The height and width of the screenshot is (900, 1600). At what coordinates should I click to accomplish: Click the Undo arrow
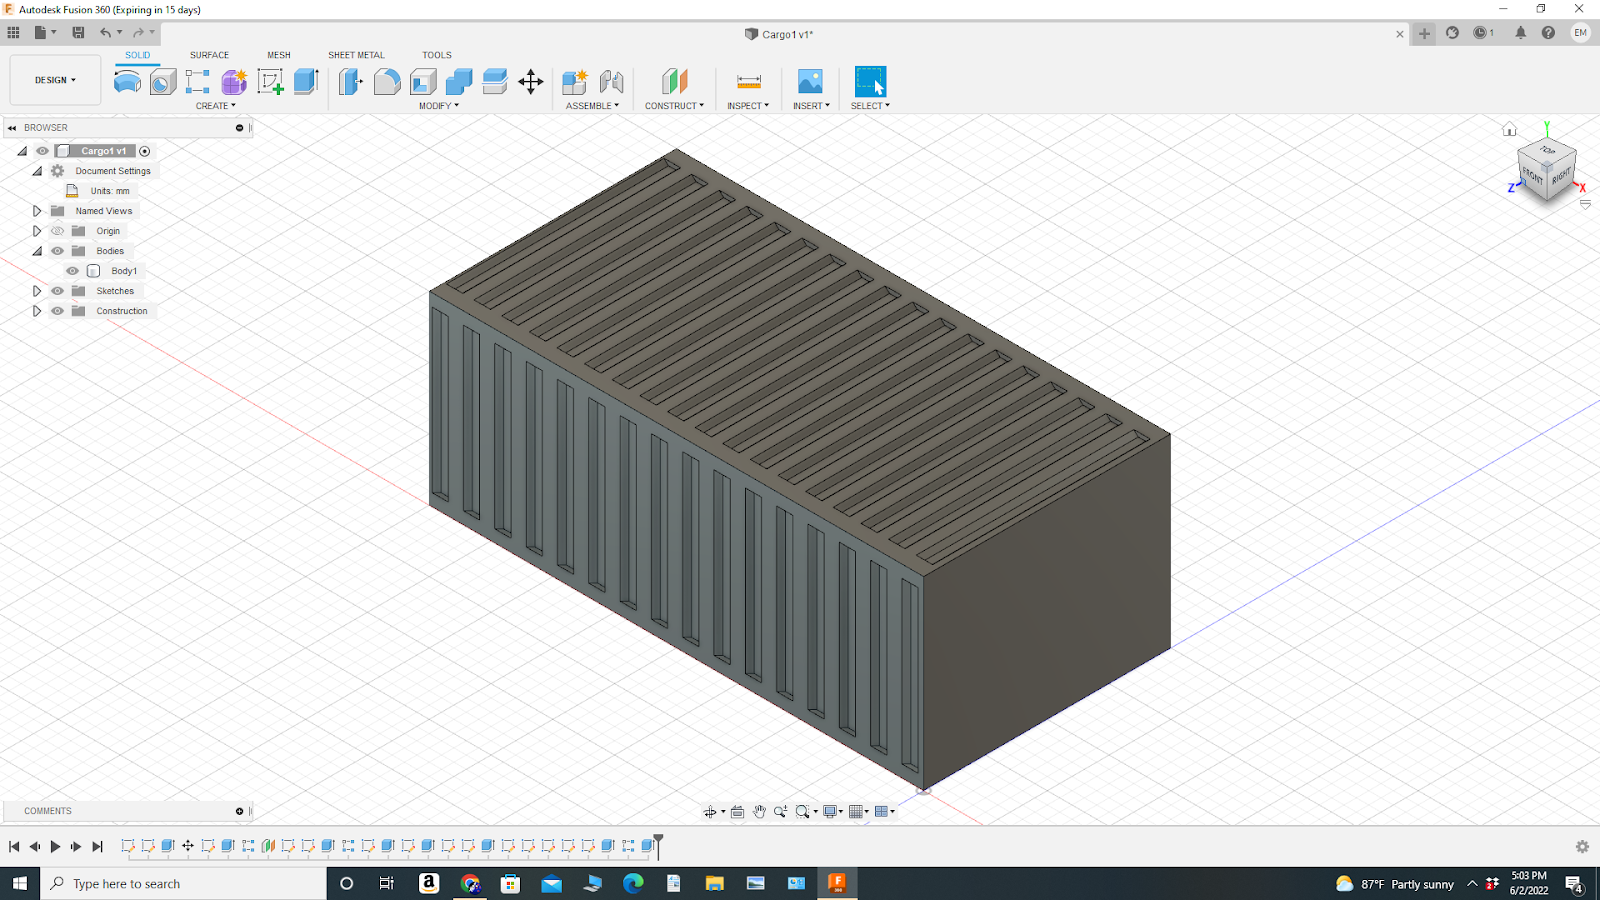pyautogui.click(x=105, y=33)
